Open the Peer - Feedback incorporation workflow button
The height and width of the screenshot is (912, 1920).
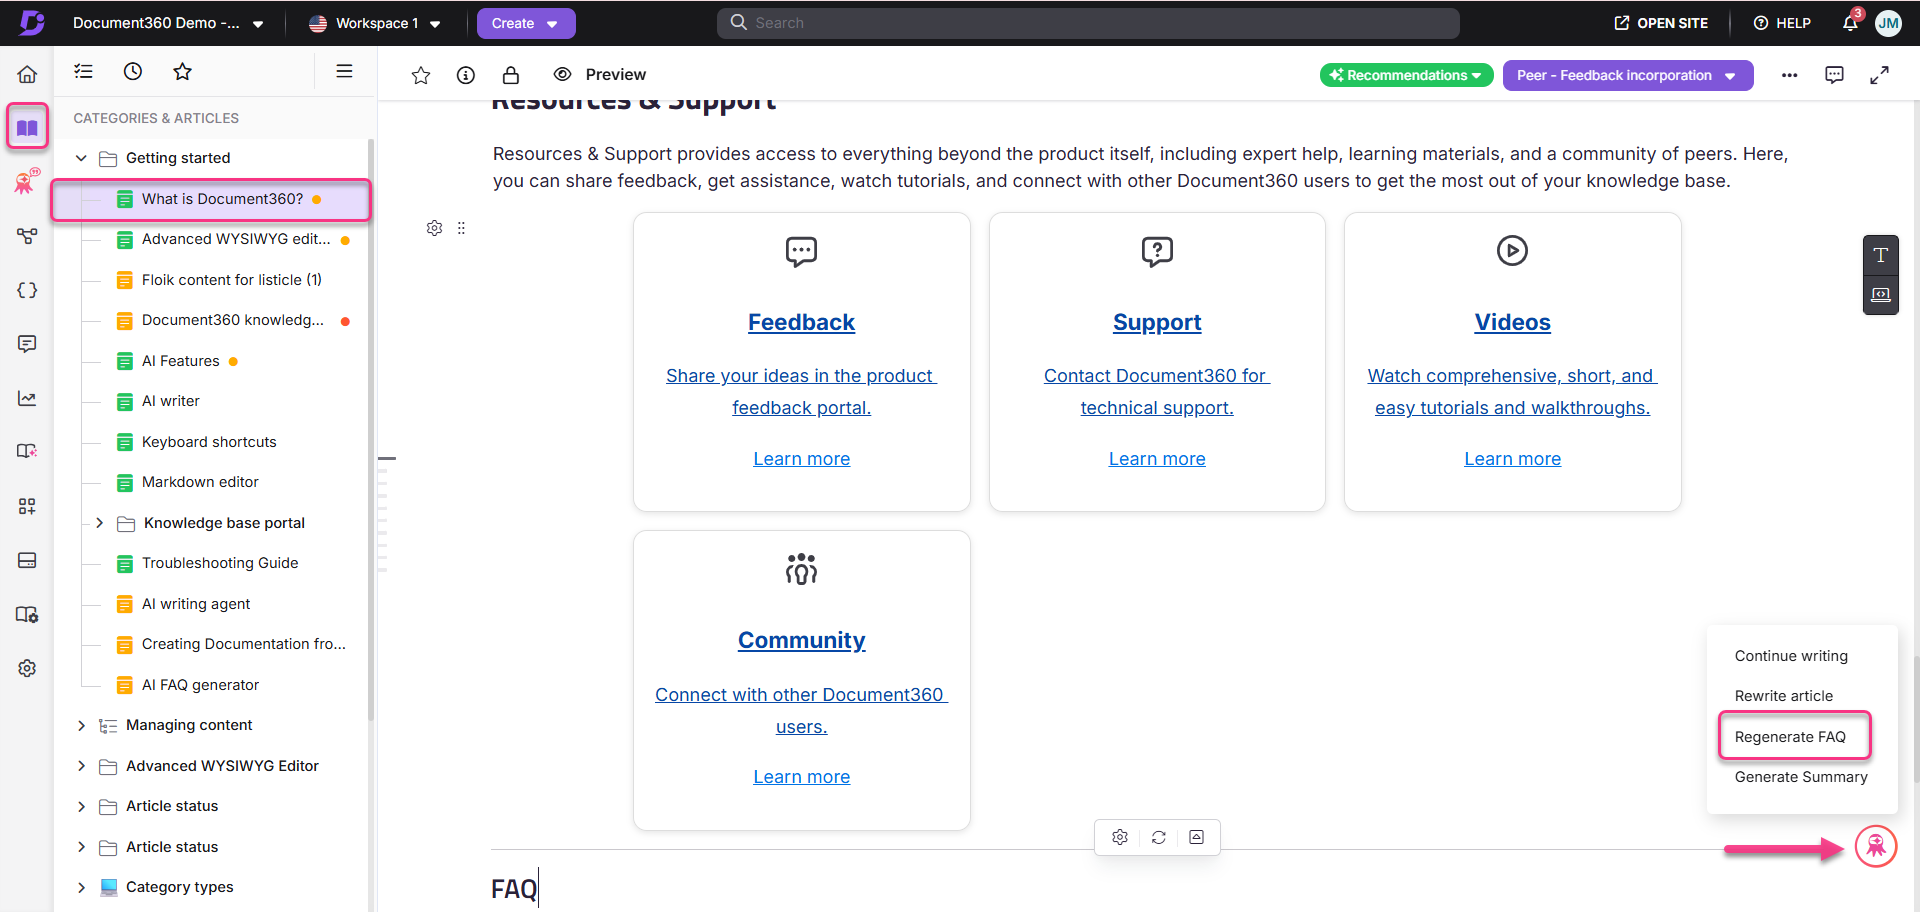(x=1627, y=75)
